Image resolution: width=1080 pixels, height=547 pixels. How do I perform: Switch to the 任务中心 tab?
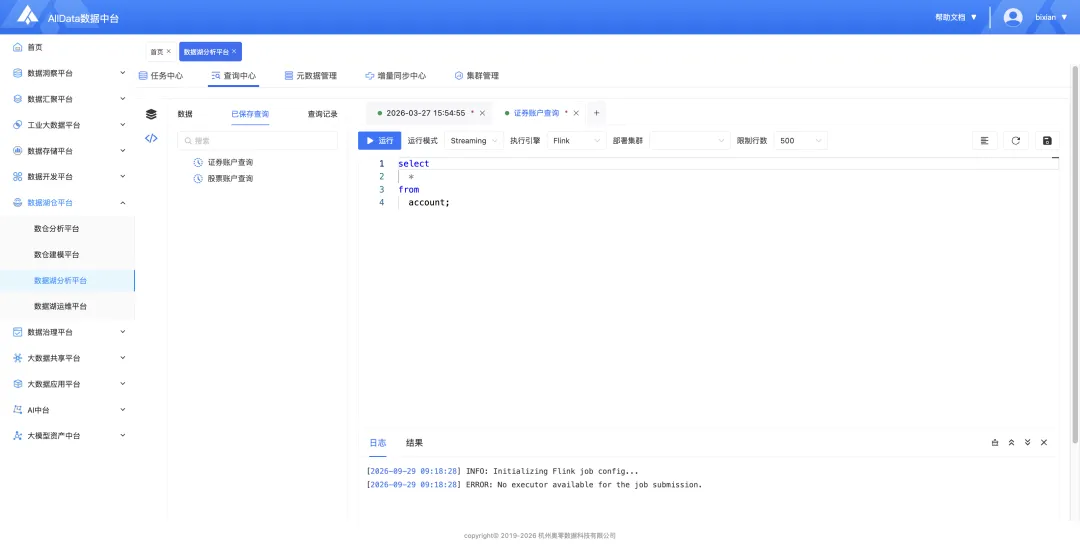point(161,76)
